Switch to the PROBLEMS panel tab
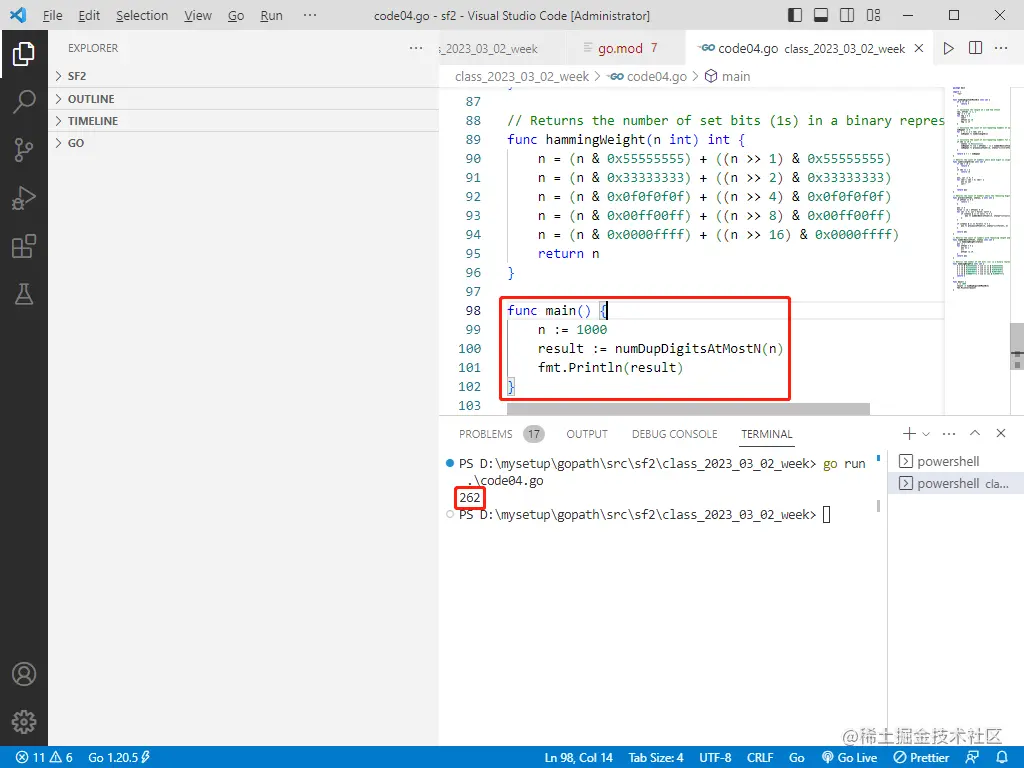 click(x=500, y=434)
